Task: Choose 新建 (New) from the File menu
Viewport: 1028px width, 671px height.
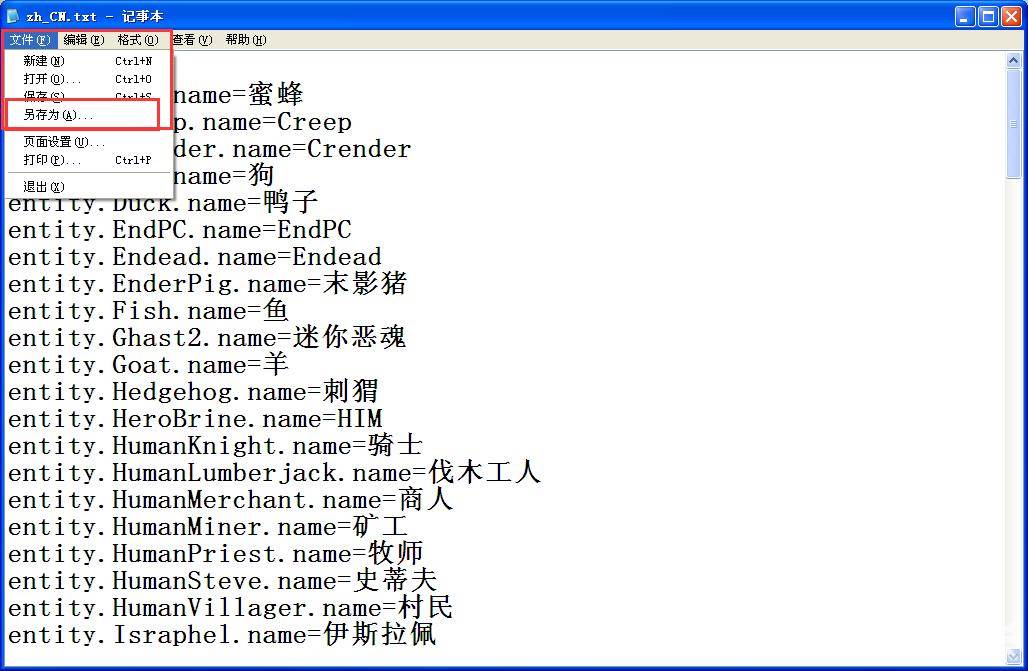Action: point(43,61)
